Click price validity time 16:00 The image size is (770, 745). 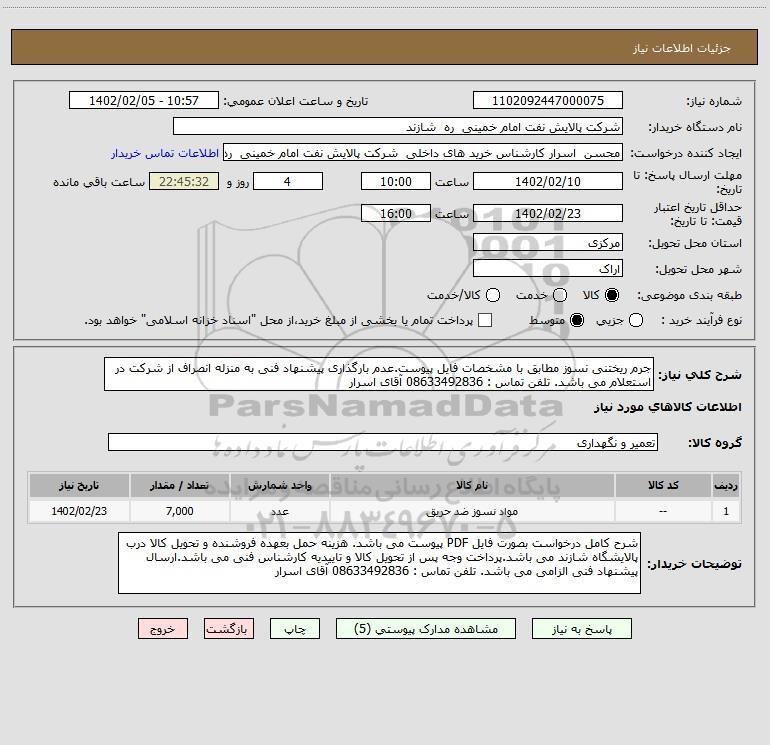(396, 213)
